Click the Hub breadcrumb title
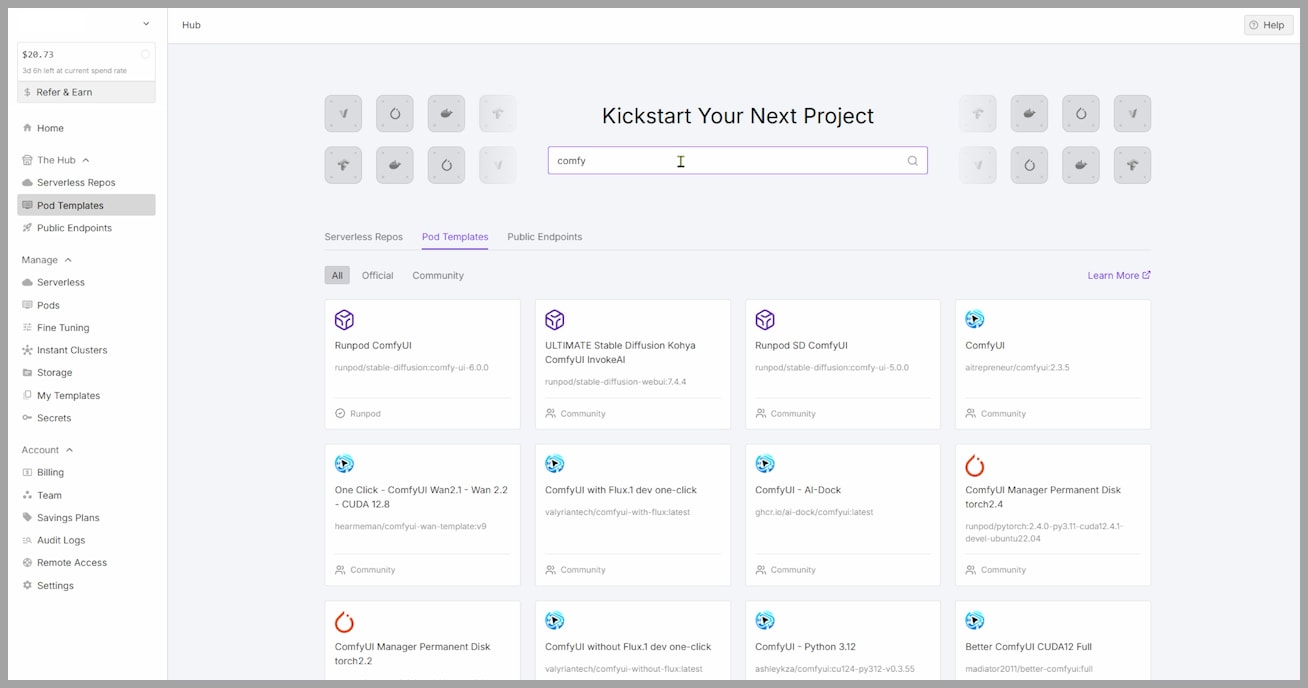This screenshot has height=688, width=1308. [191, 25]
